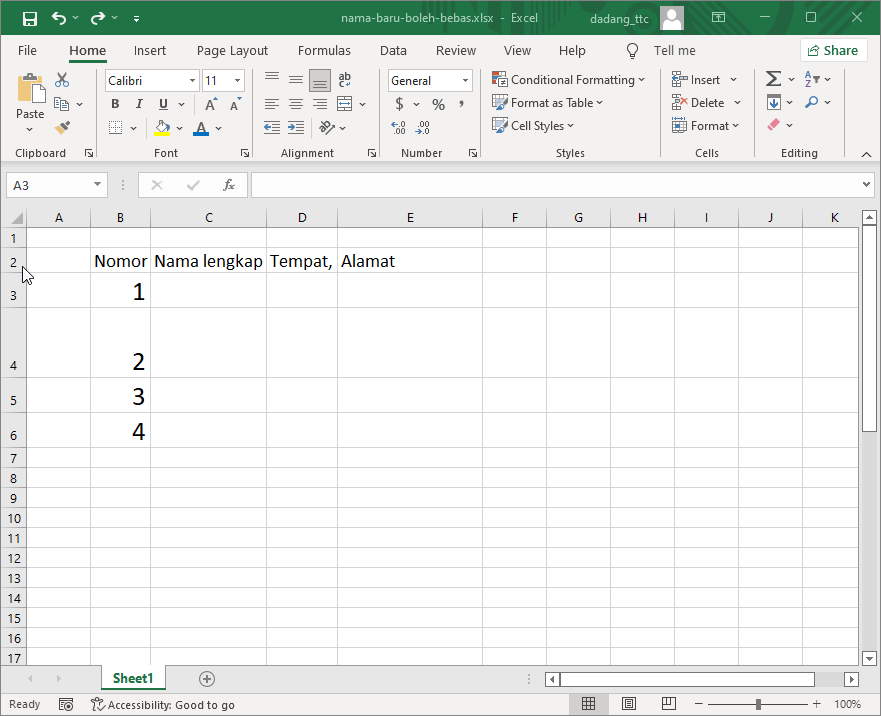Click the Increase Font Size icon

[x=211, y=104]
